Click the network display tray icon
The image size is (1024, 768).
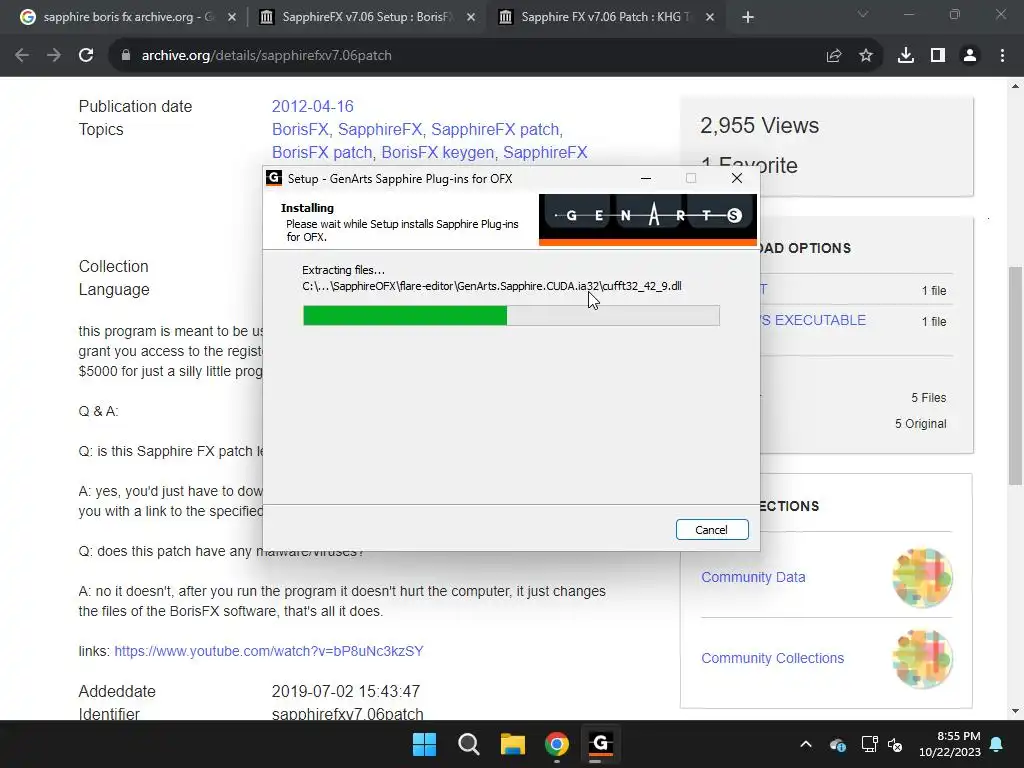click(869, 744)
